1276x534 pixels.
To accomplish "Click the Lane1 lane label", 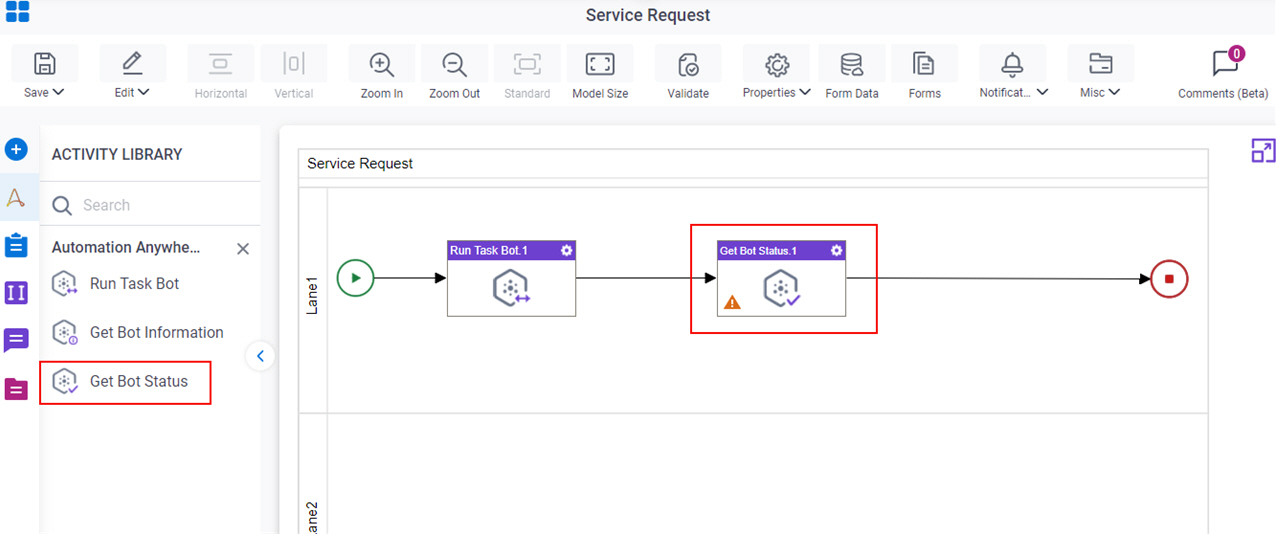I will [312, 295].
